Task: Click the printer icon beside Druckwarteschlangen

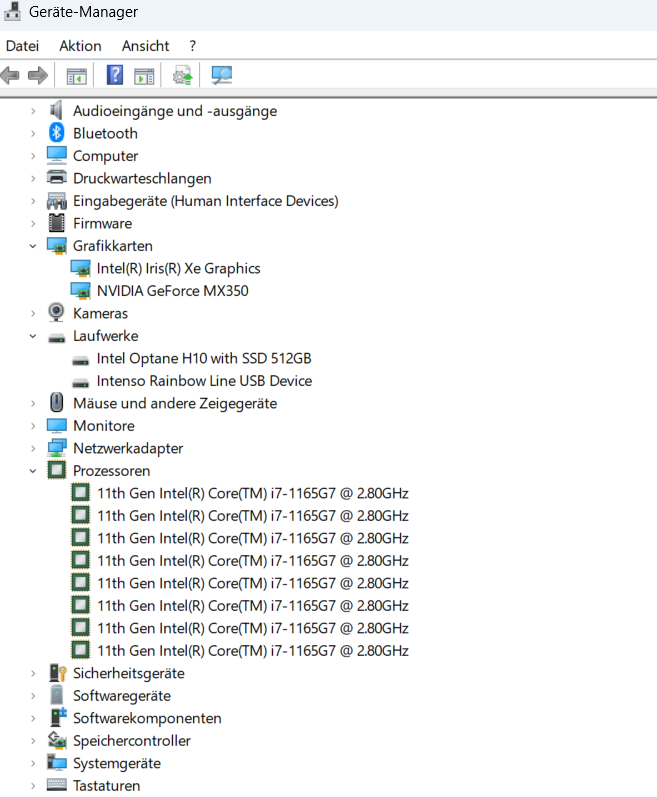Action: pos(56,178)
